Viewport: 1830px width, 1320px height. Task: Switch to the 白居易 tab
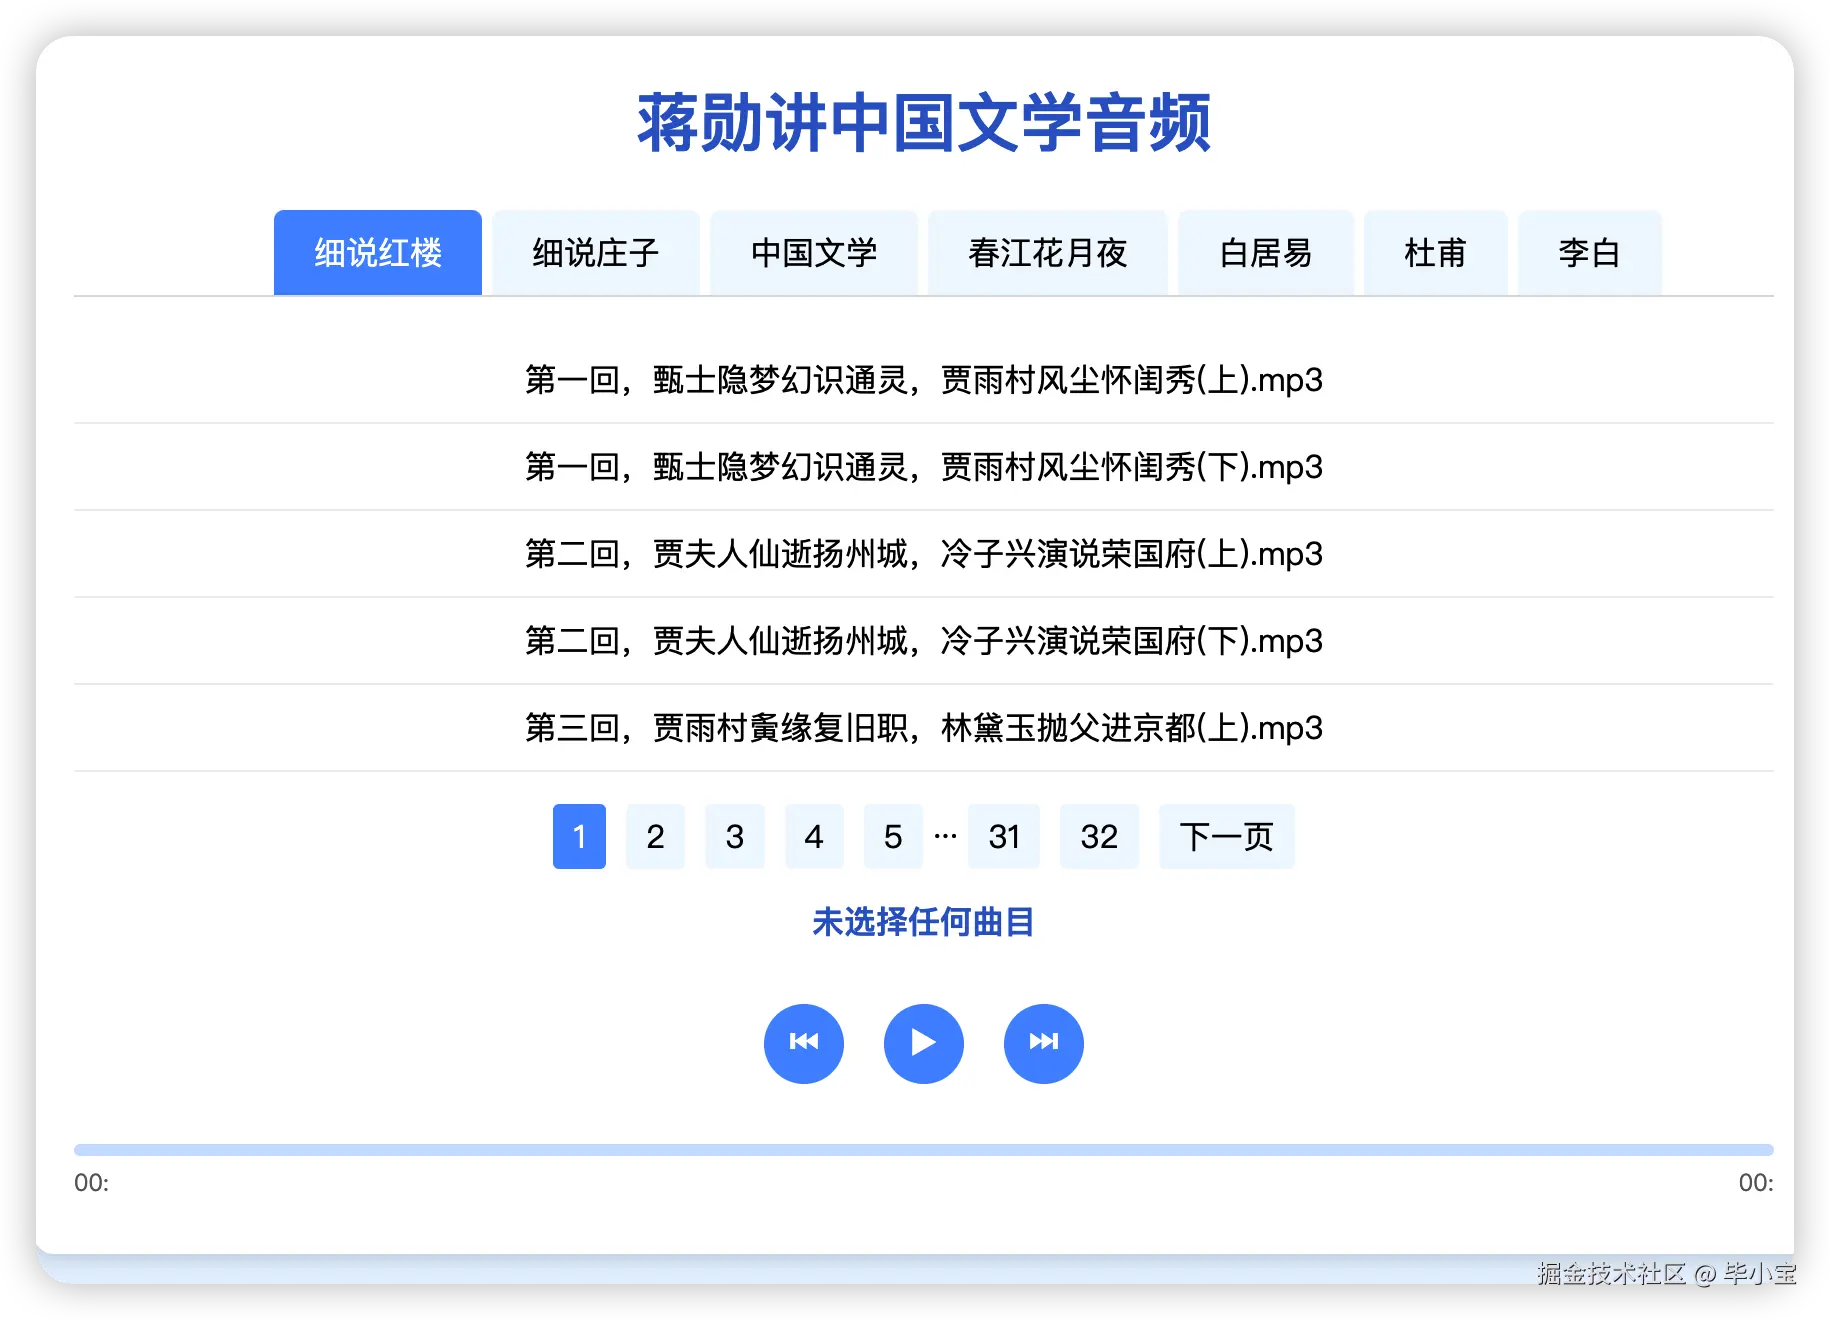pyautogui.click(x=1266, y=253)
